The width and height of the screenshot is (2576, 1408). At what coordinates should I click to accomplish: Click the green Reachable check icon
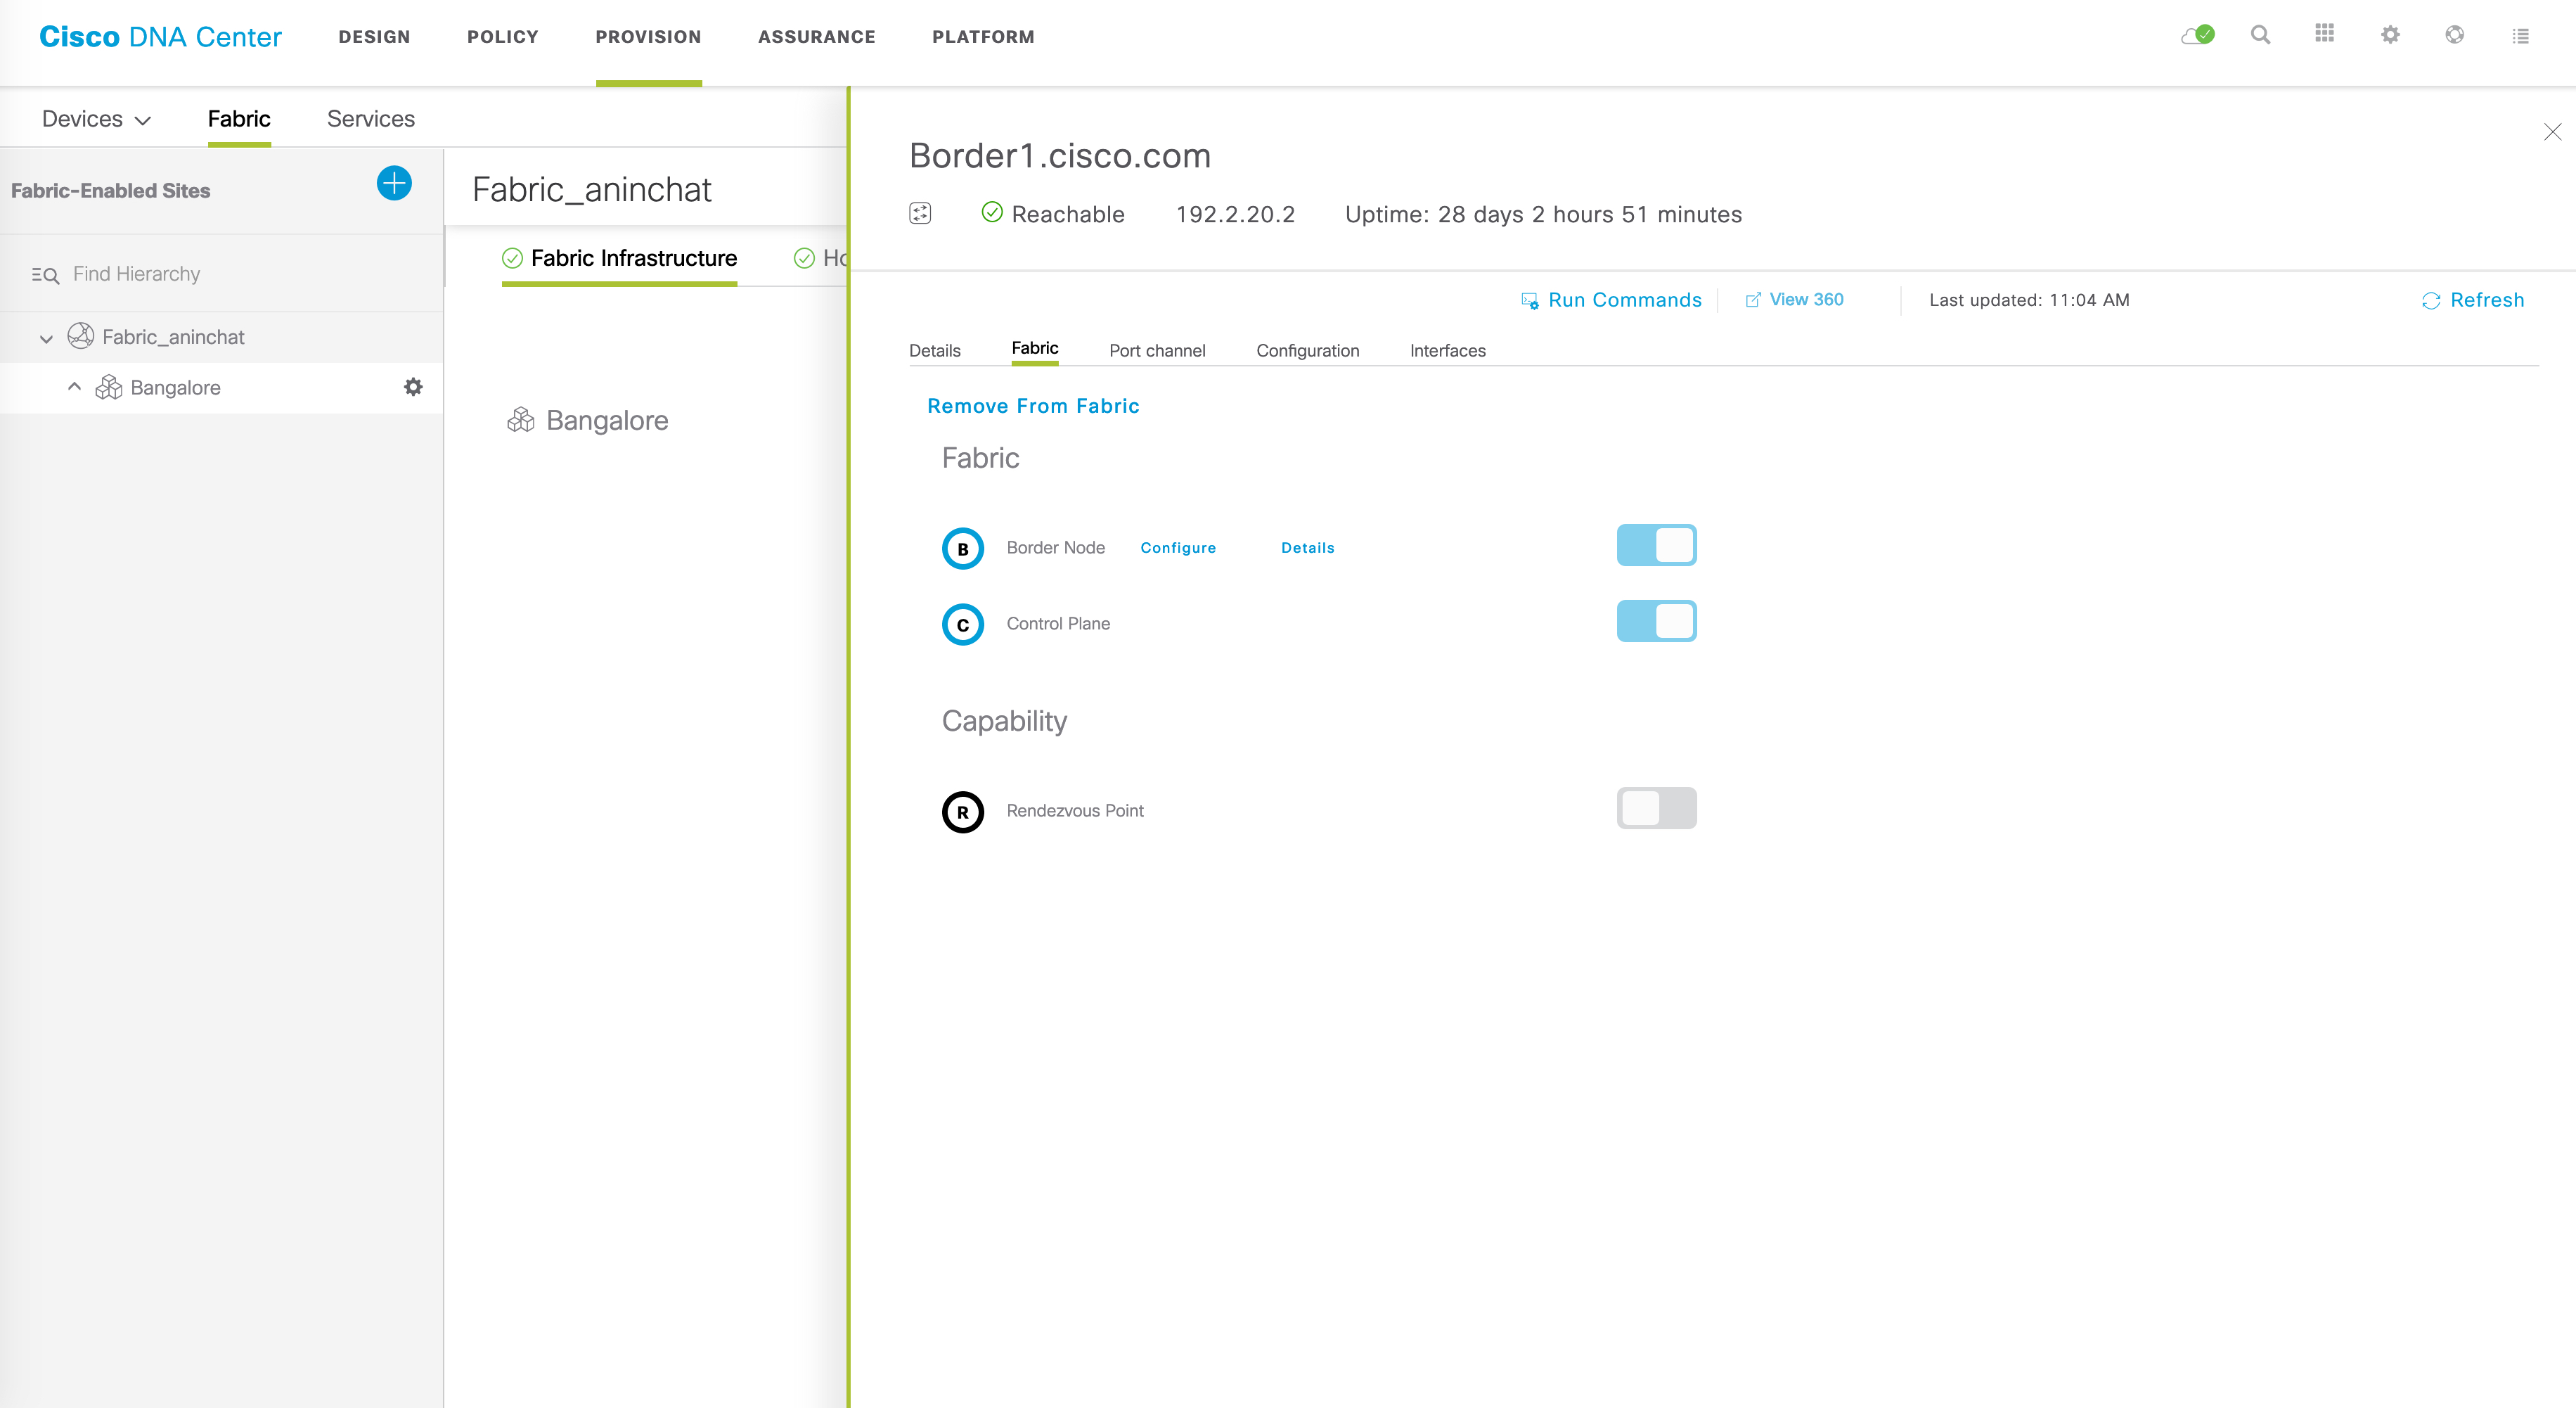click(992, 212)
